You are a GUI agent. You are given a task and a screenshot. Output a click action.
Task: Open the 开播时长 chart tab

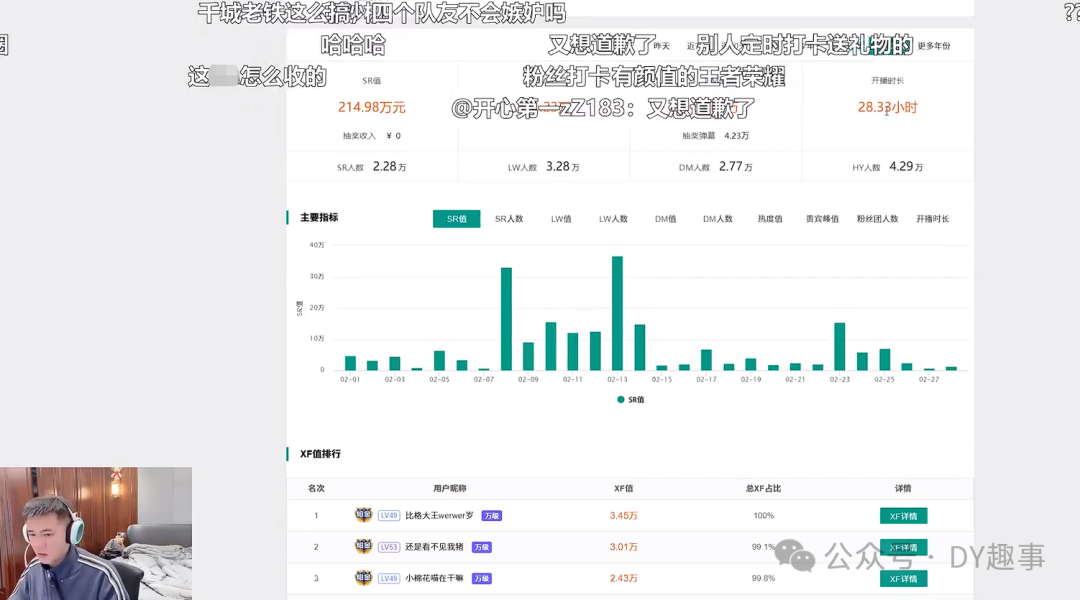click(x=933, y=219)
